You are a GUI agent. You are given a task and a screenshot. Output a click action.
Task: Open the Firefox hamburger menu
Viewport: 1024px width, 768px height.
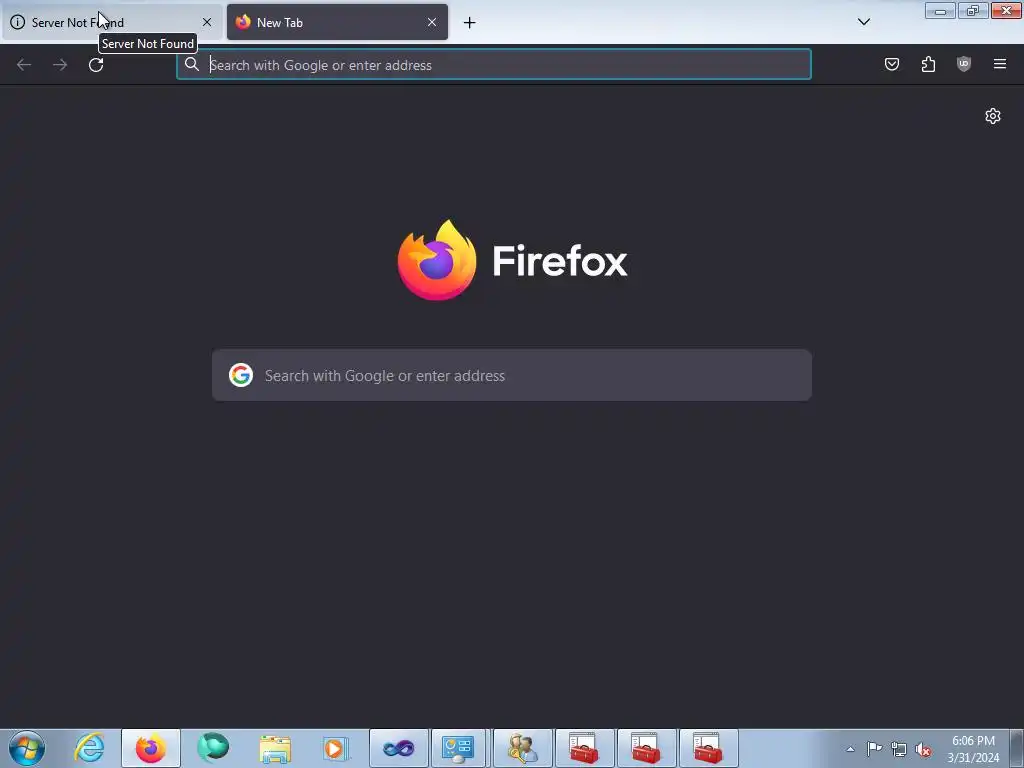tap(1000, 64)
